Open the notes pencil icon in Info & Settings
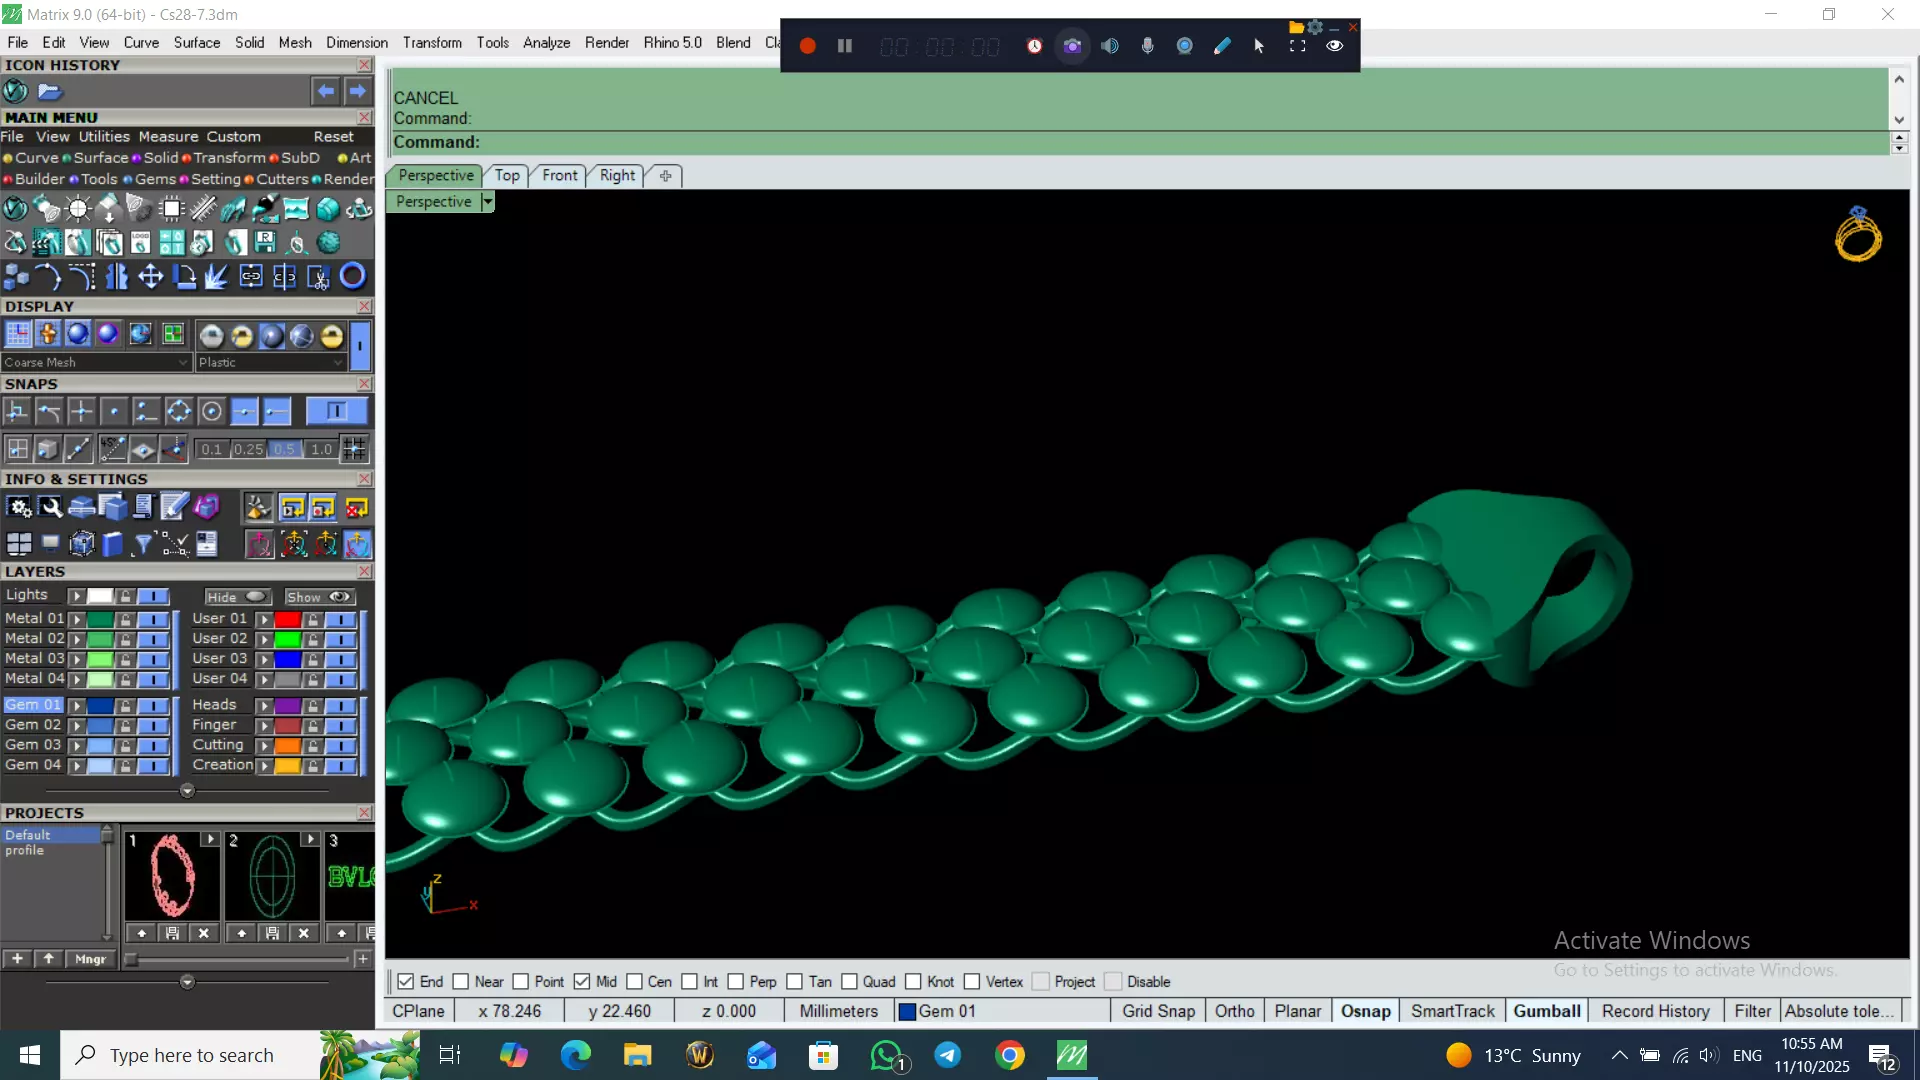The height and width of the screenshot is (1080, 1920). 174,508
